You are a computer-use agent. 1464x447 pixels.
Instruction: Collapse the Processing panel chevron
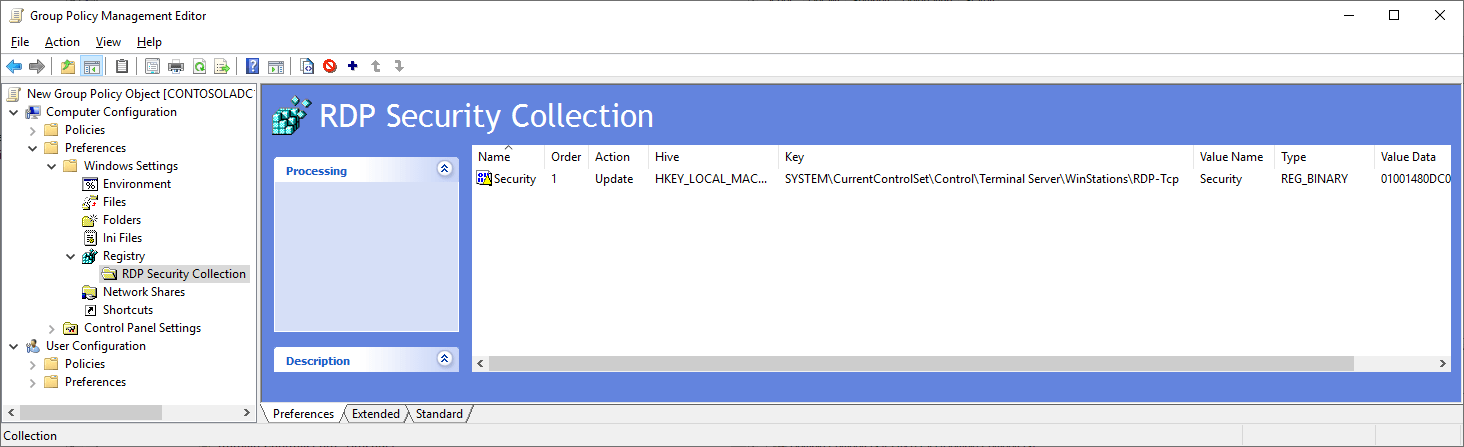tap(444, 170)
